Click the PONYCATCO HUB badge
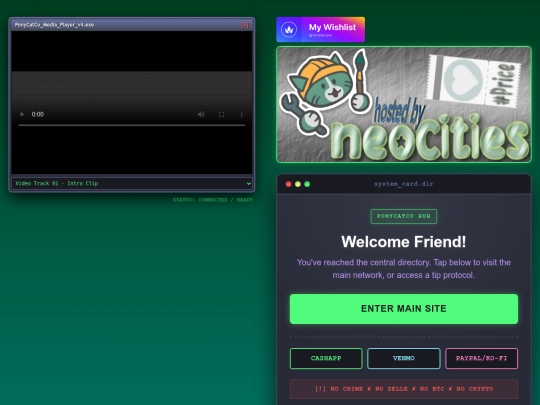Viewport: 540px width, 405px height. click(x=404, y=216)
